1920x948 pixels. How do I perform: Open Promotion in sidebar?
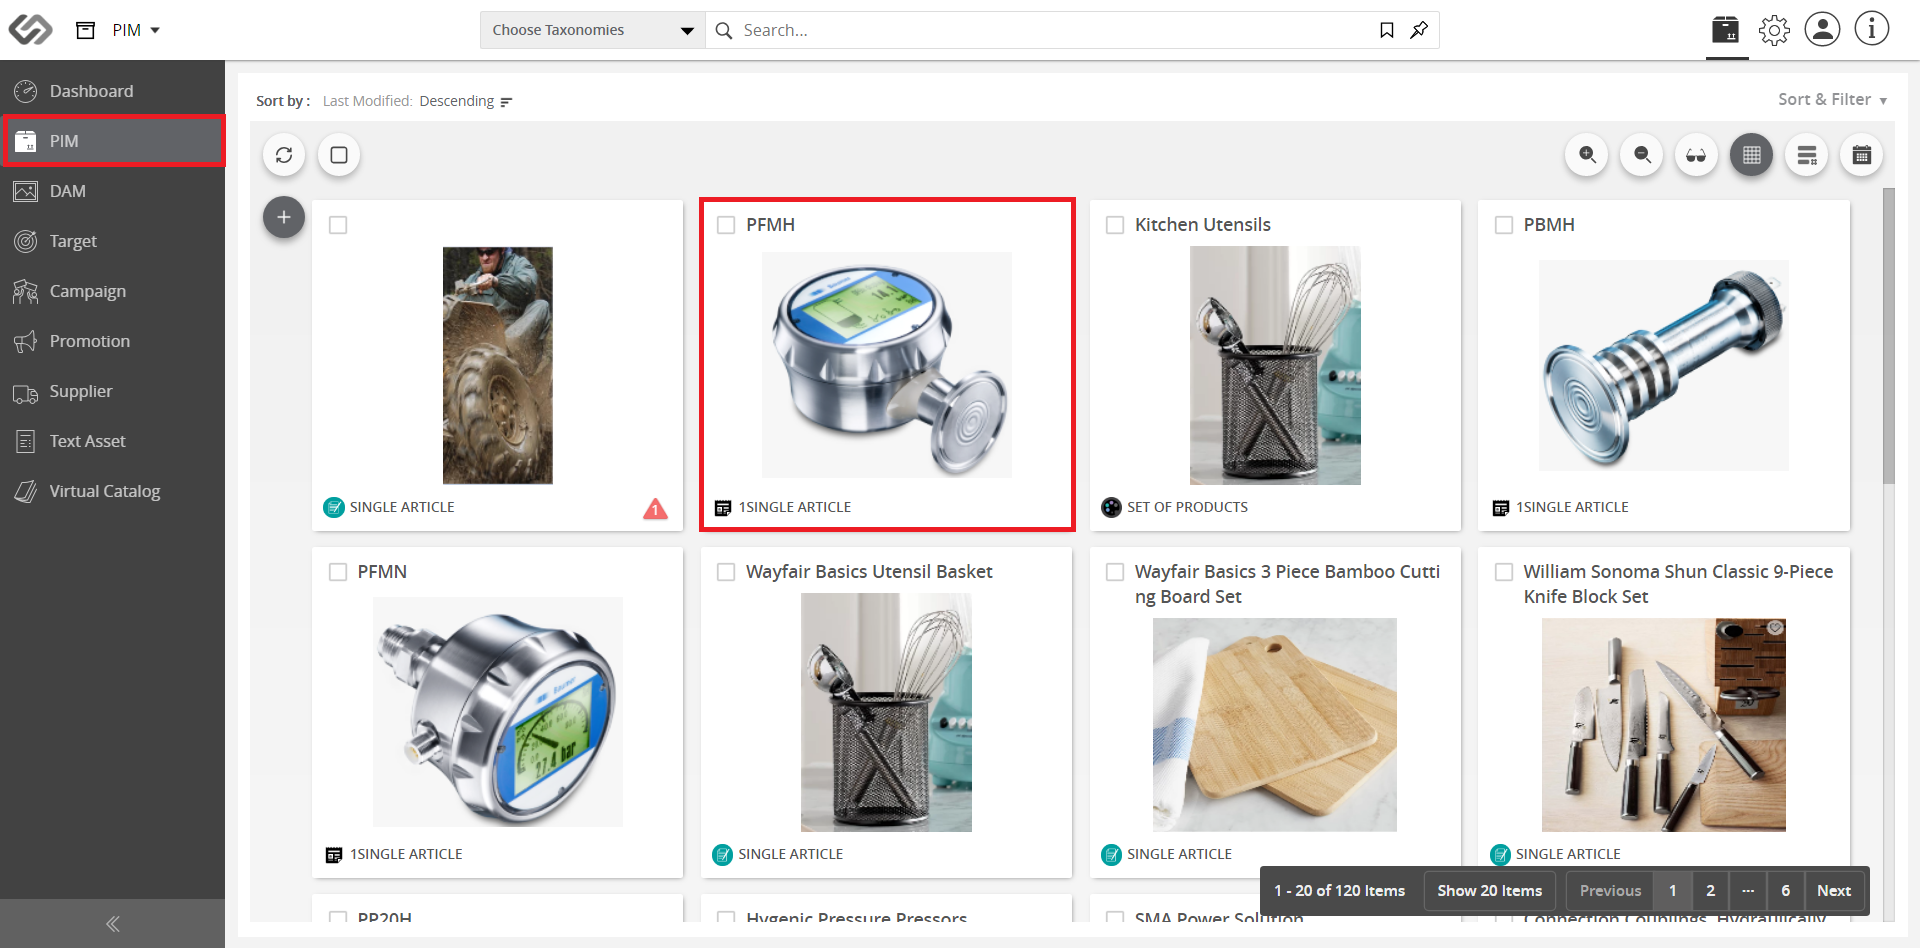click(x=112, y=341)
